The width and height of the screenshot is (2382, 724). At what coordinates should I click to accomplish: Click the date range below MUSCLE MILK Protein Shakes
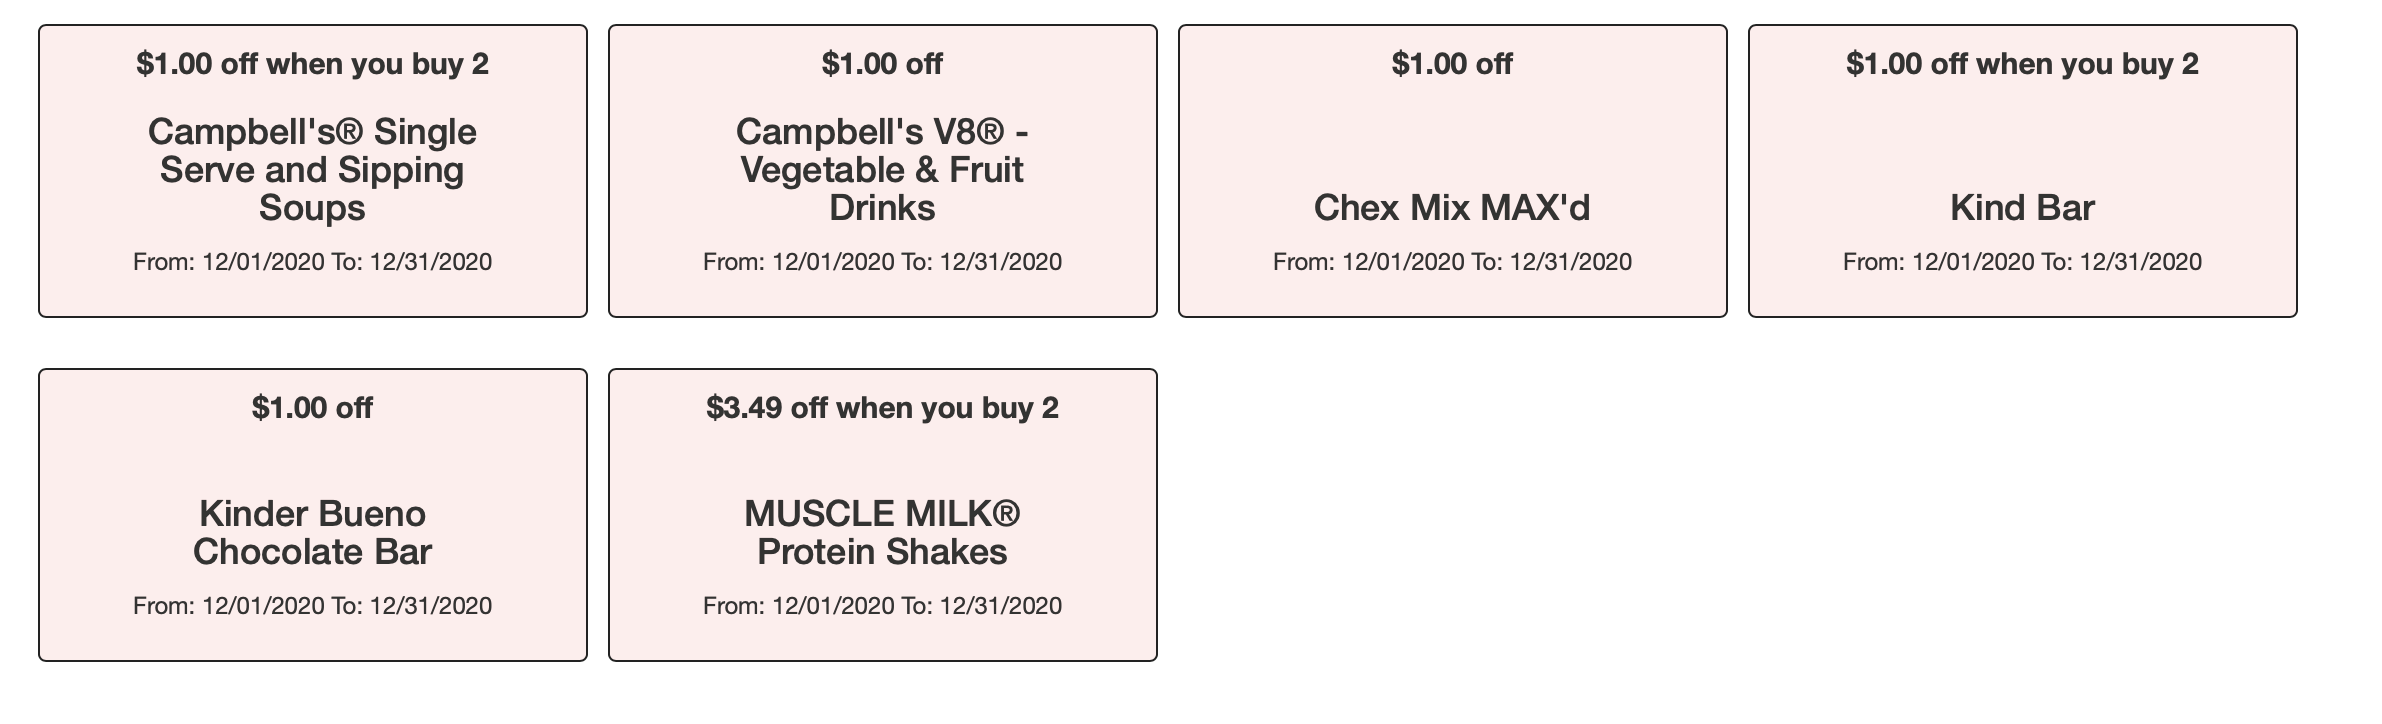tap(882, 606)
